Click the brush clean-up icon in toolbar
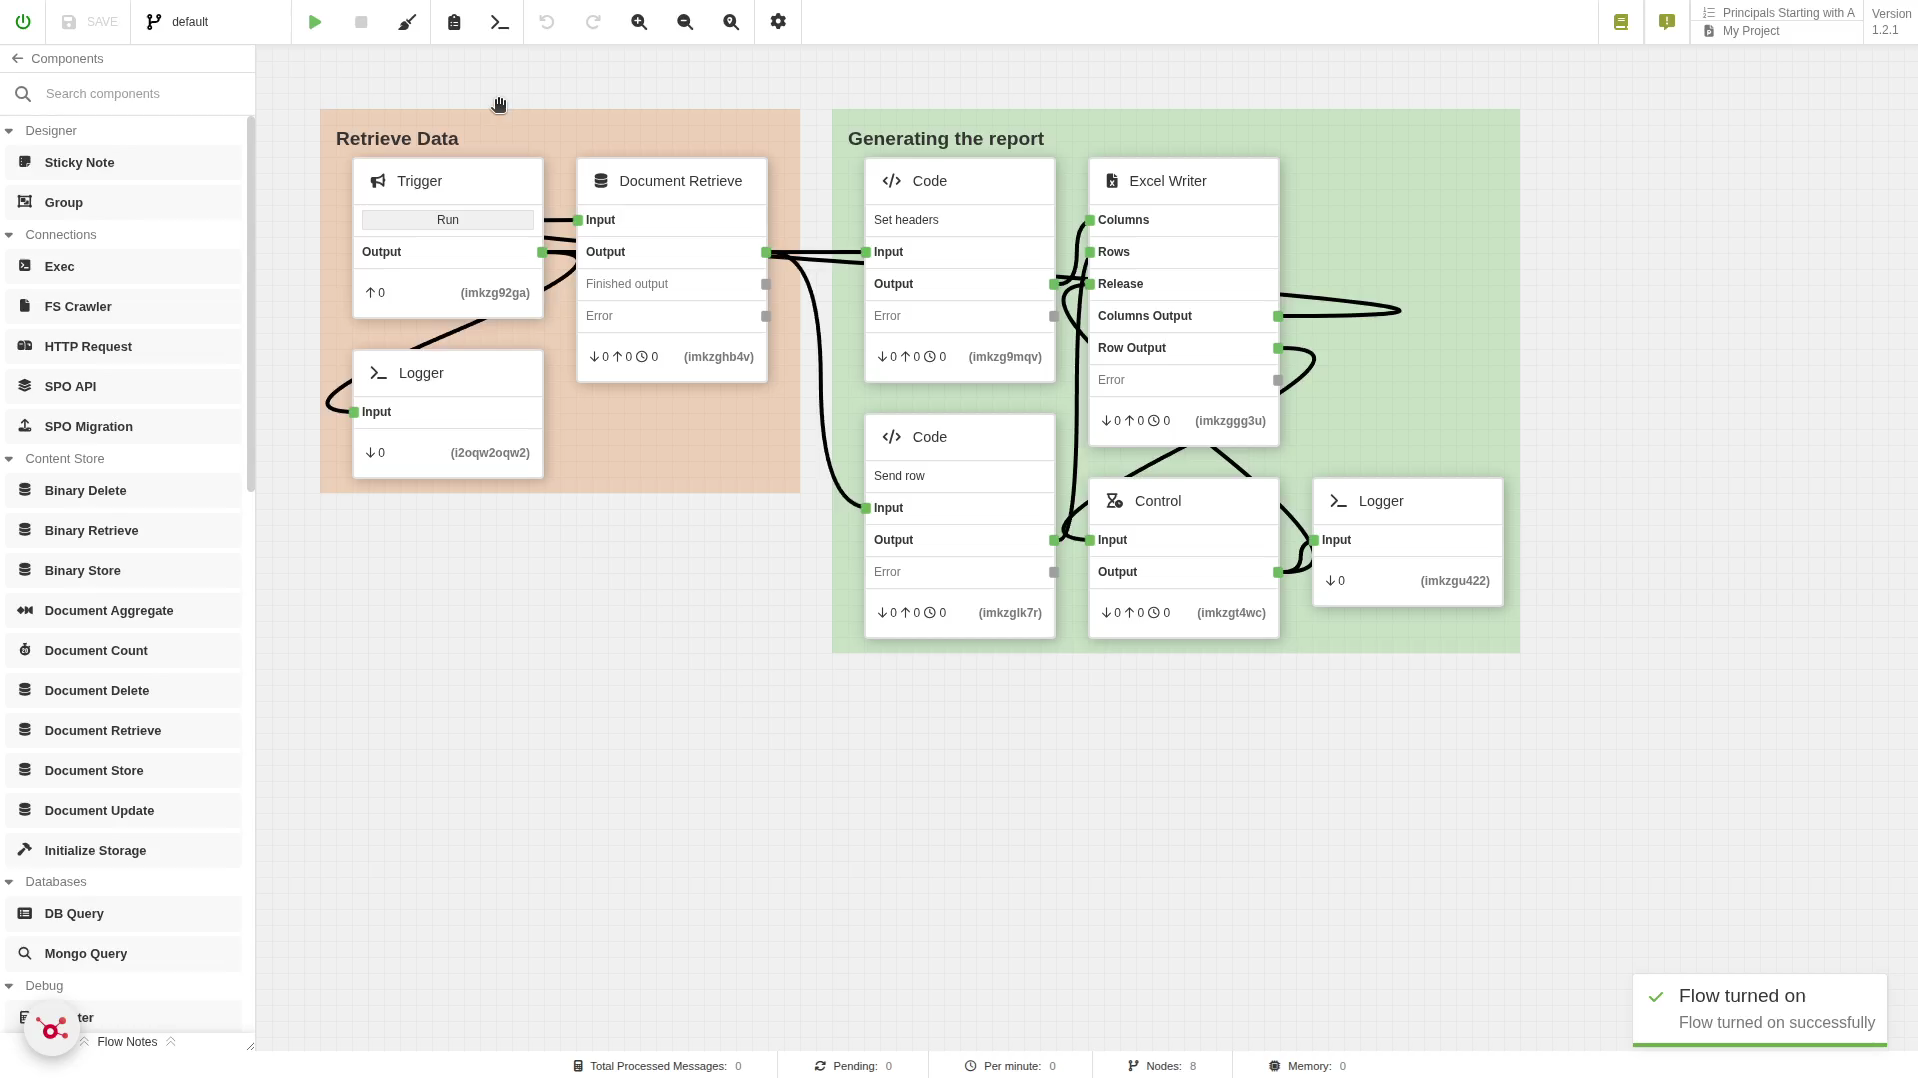Image resolution: width=1918 pixels, height=1078 pixels. pos(407,22)
